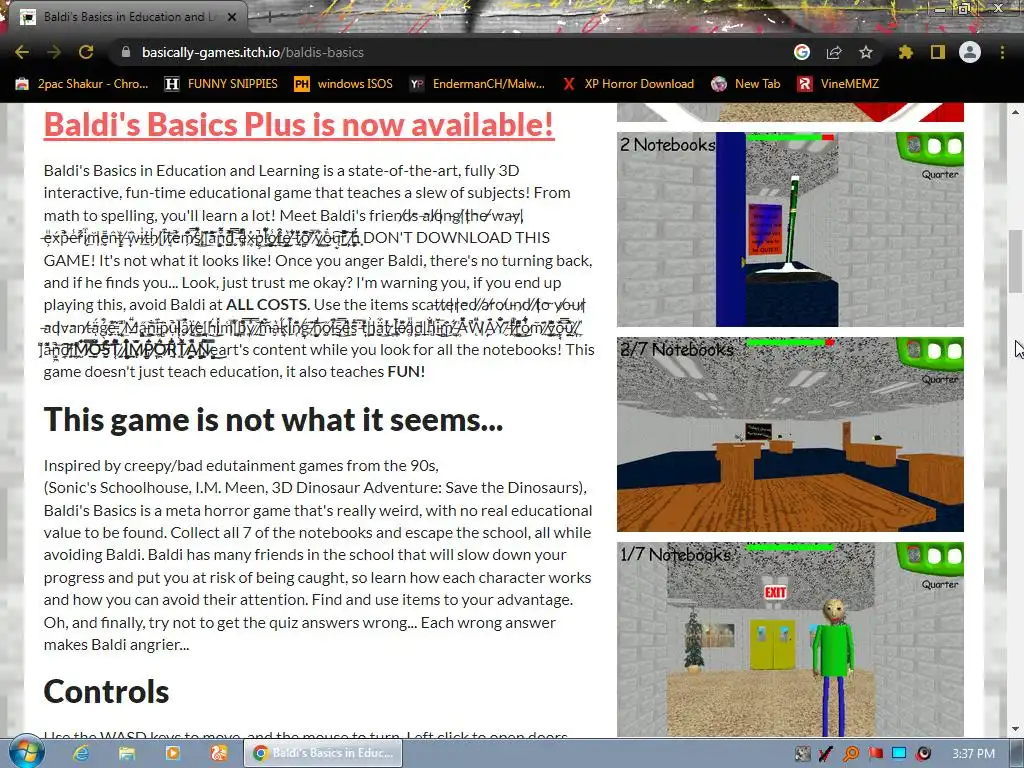Open the Chrome extensions puzzle menu
The width and height of the screenshot is (1024, 768).
click(906, 52)
